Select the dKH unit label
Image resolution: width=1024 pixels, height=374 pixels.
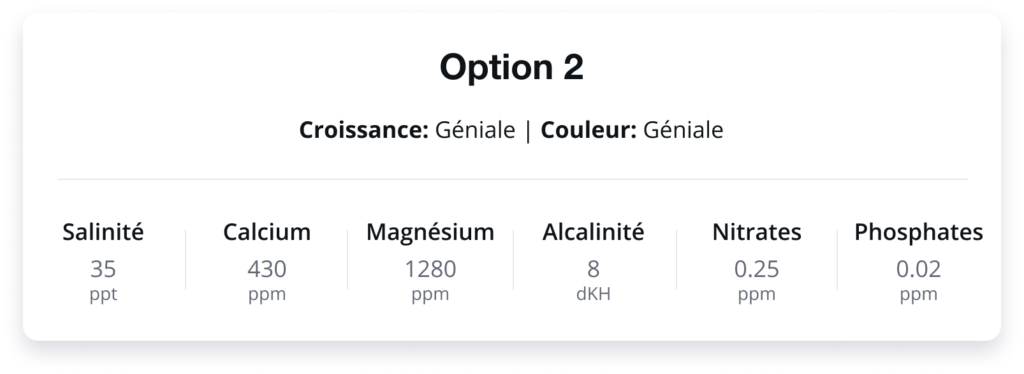point(593,294)
